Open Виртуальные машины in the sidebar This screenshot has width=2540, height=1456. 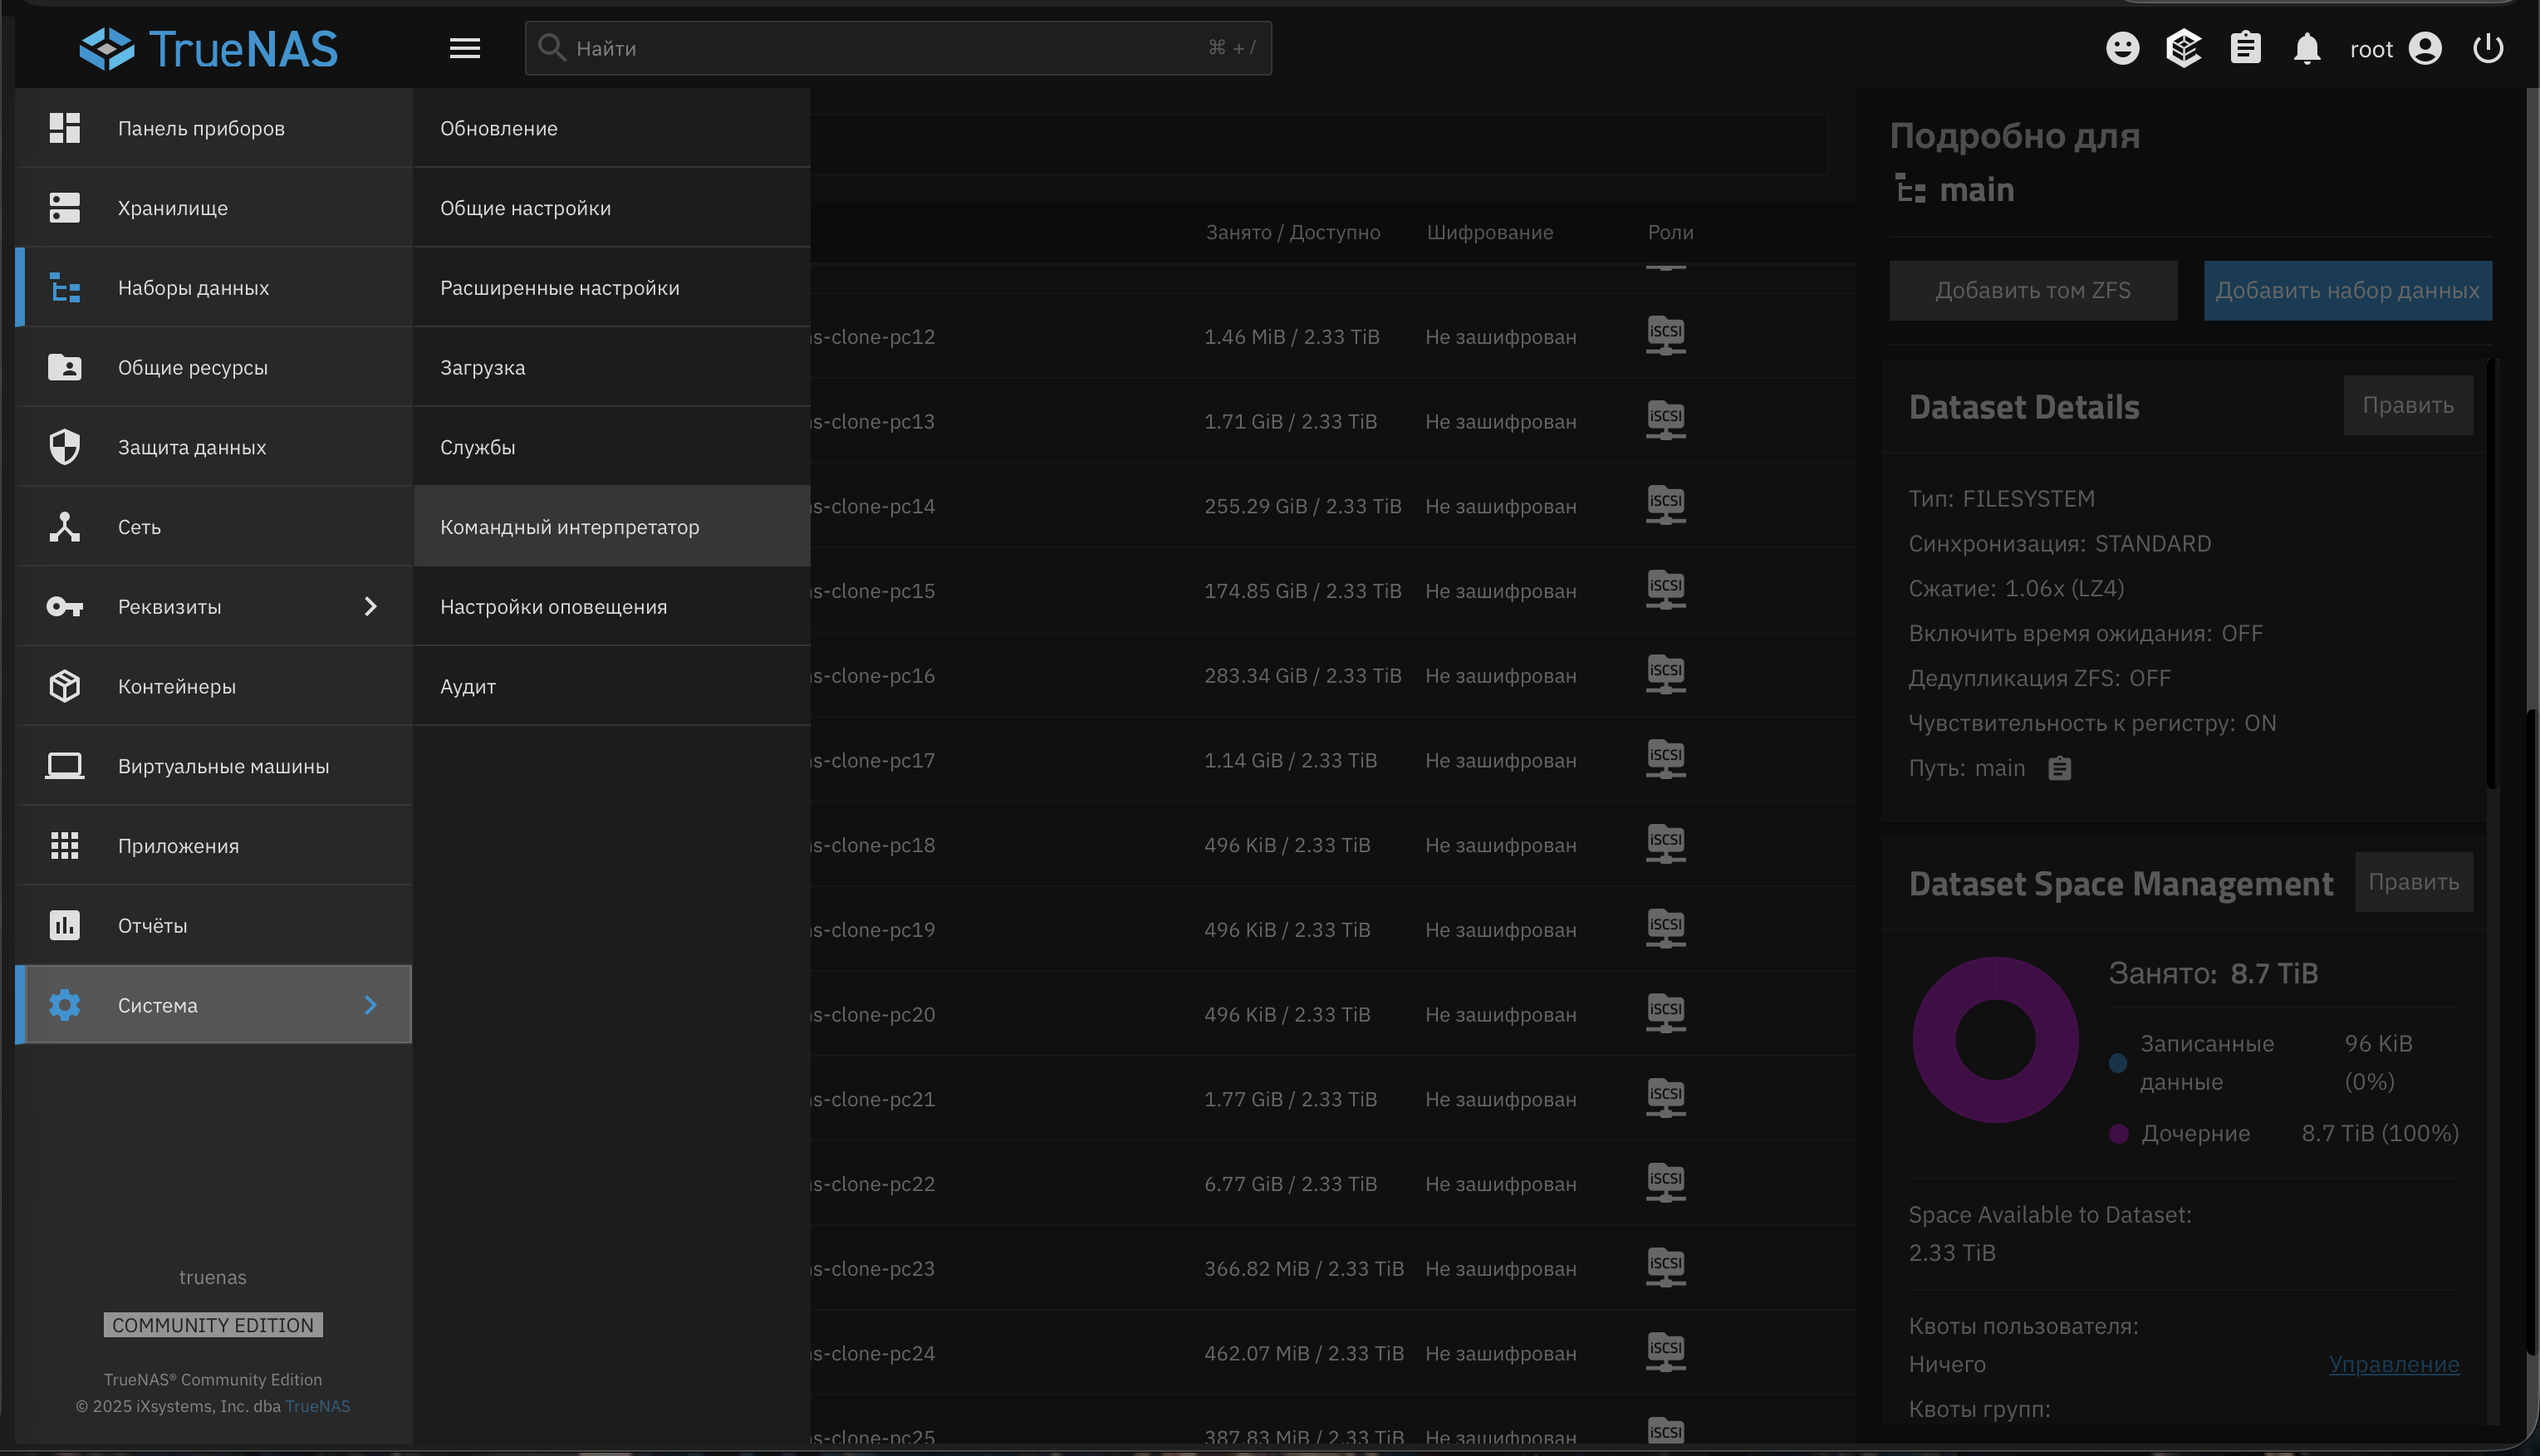pyautogui.click(x=223, y=766)
